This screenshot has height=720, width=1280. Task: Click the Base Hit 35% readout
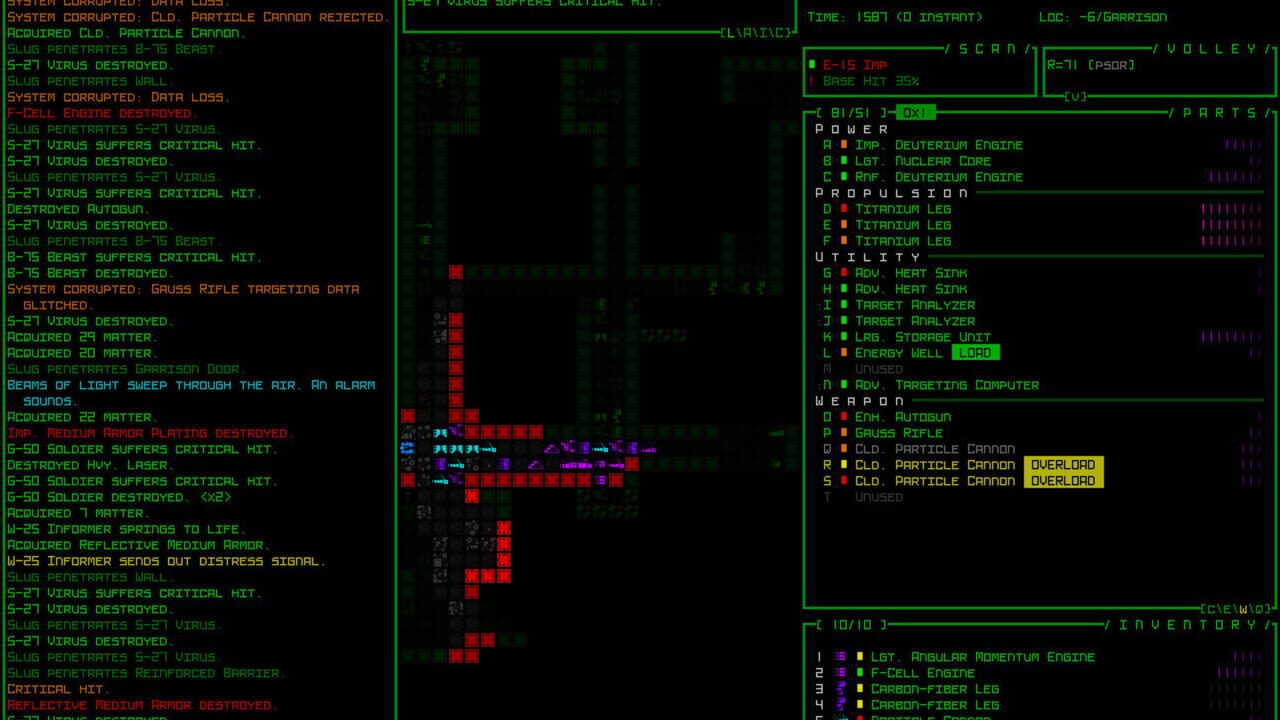(x=871, y=81)
